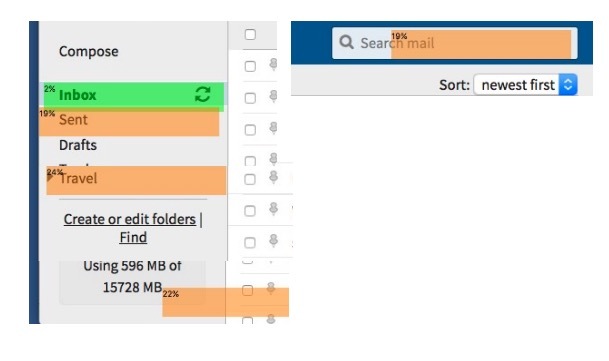Open the Sort newest first dropdown
The image size is (609, 361).
(525, 85)
